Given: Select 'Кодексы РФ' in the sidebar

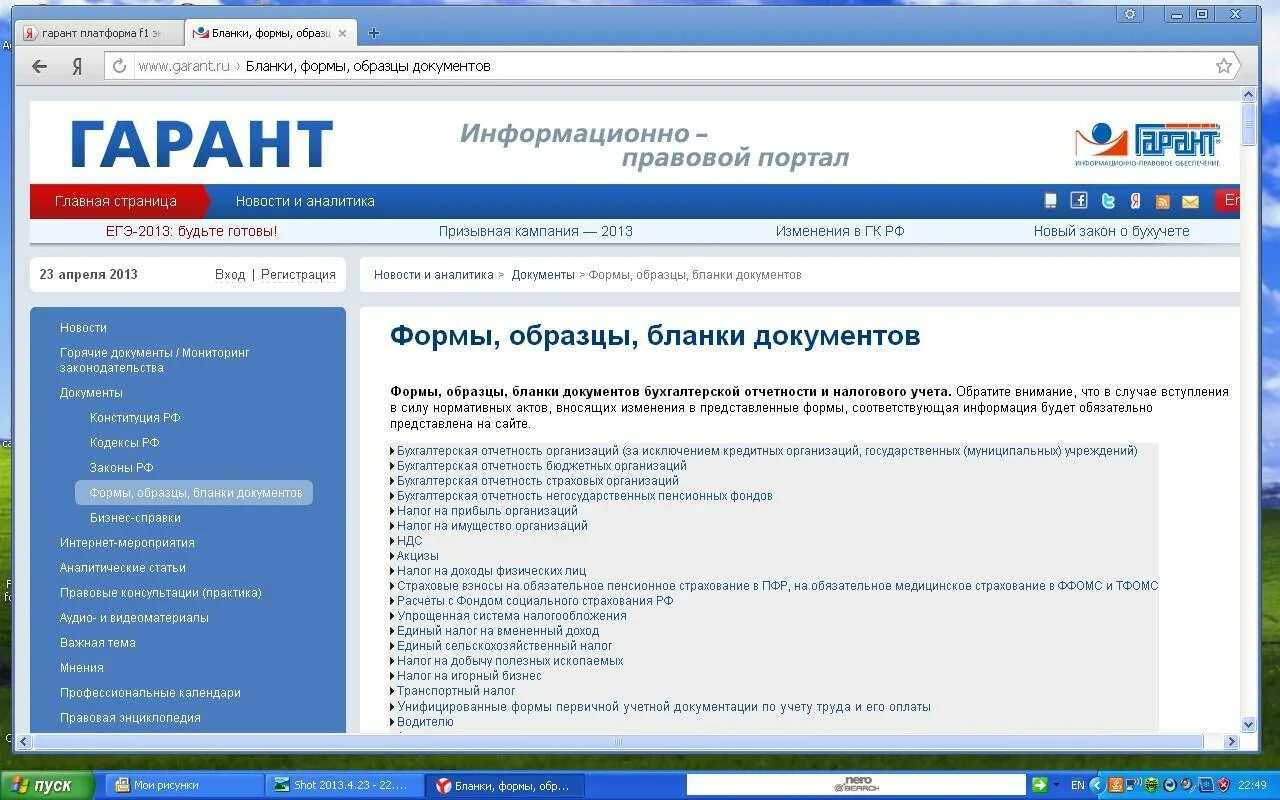Looking at the screenshot, I should pos(124,443).
